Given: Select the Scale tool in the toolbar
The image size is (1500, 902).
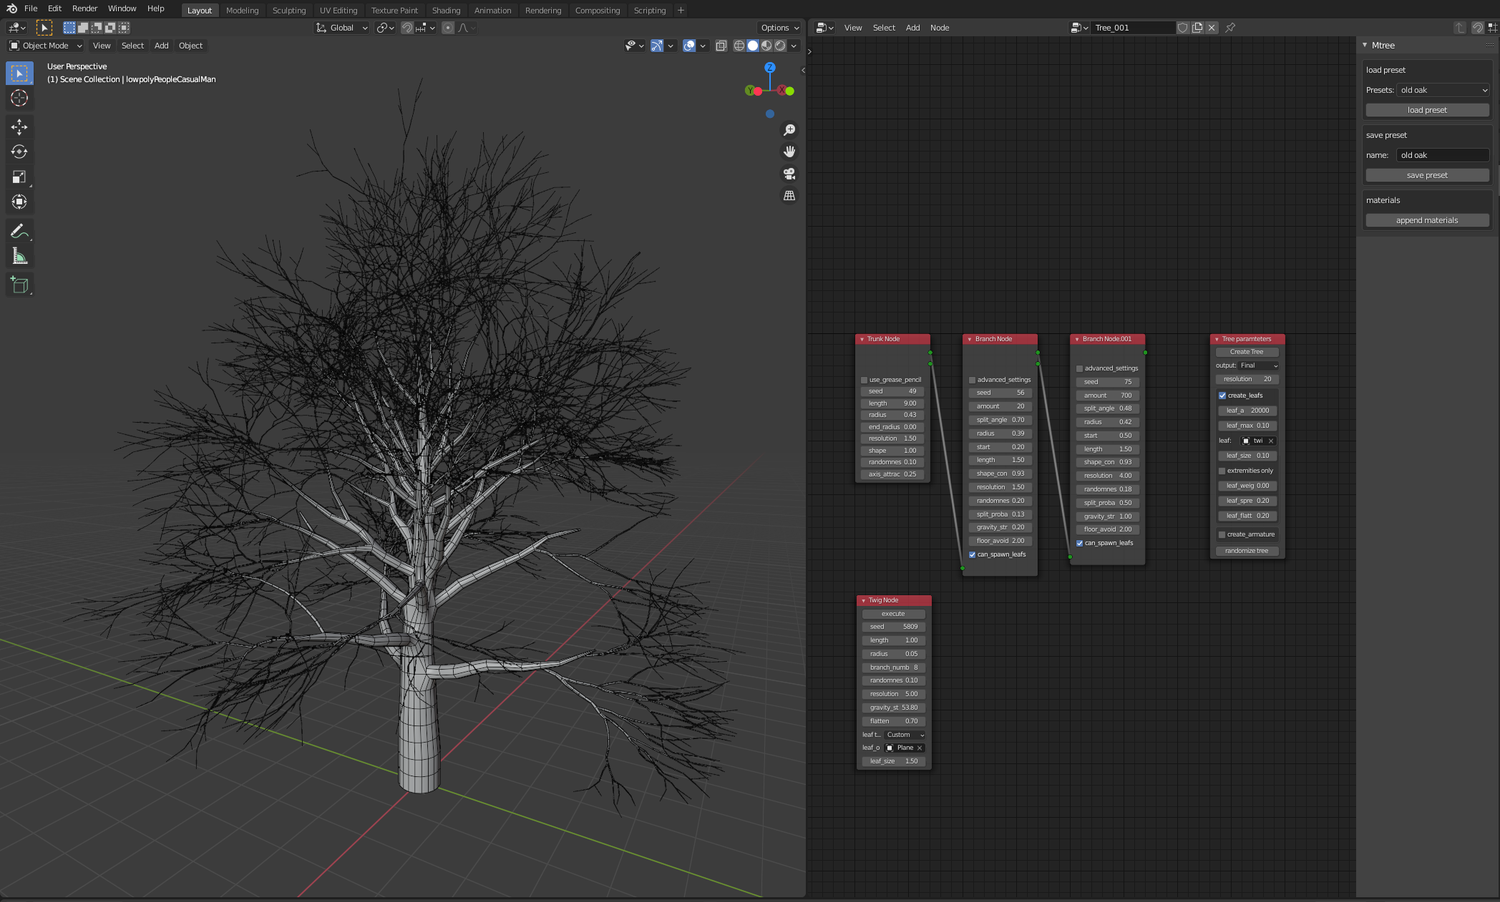Looking at the screenshot, I should (x=19, y=177).
